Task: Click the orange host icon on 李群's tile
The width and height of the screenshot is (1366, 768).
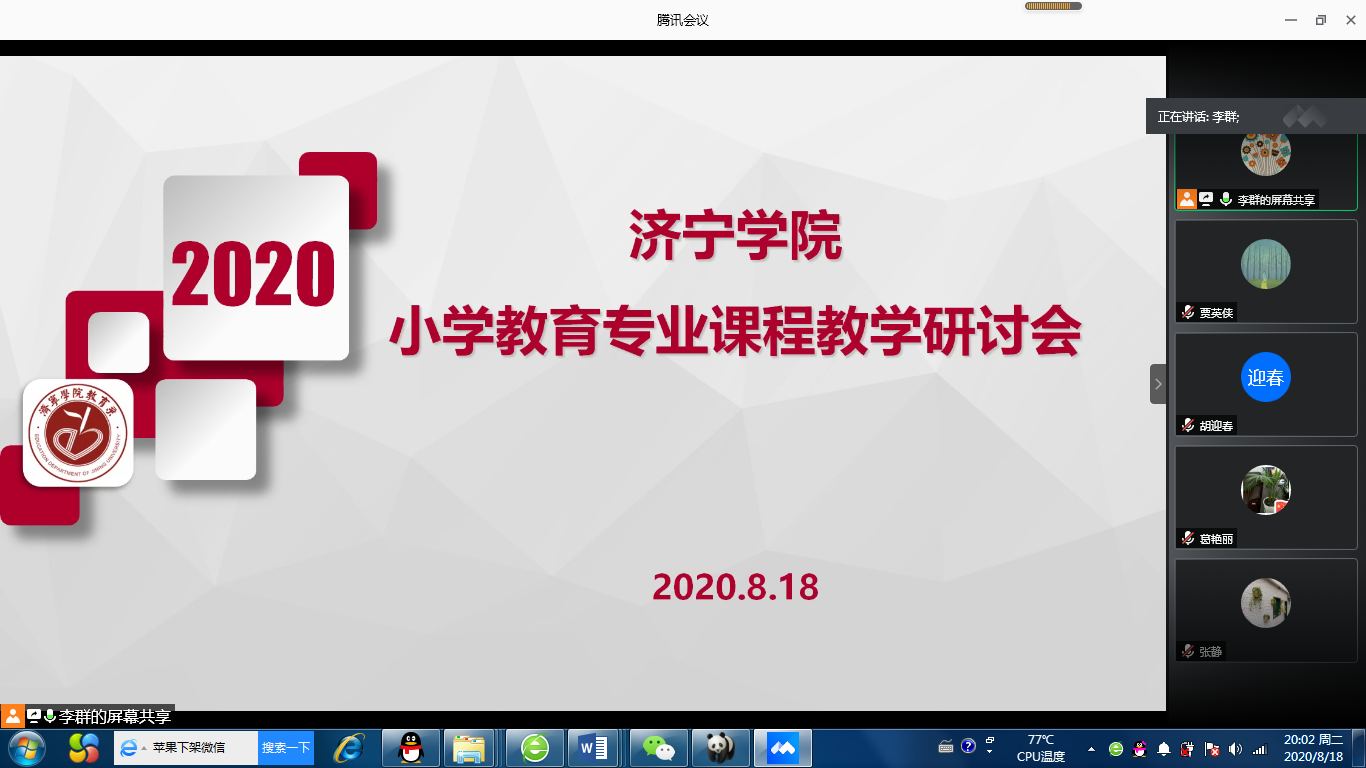Action: tap(1187, 200)
